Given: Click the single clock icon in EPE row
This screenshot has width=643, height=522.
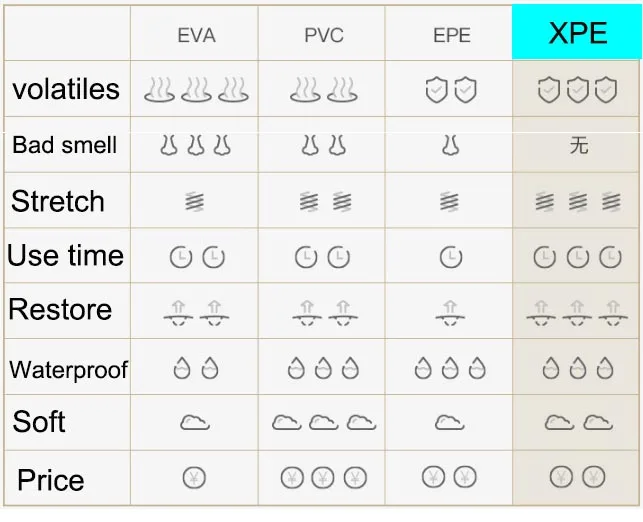Looking at the screenshot, I should [451, 257].
